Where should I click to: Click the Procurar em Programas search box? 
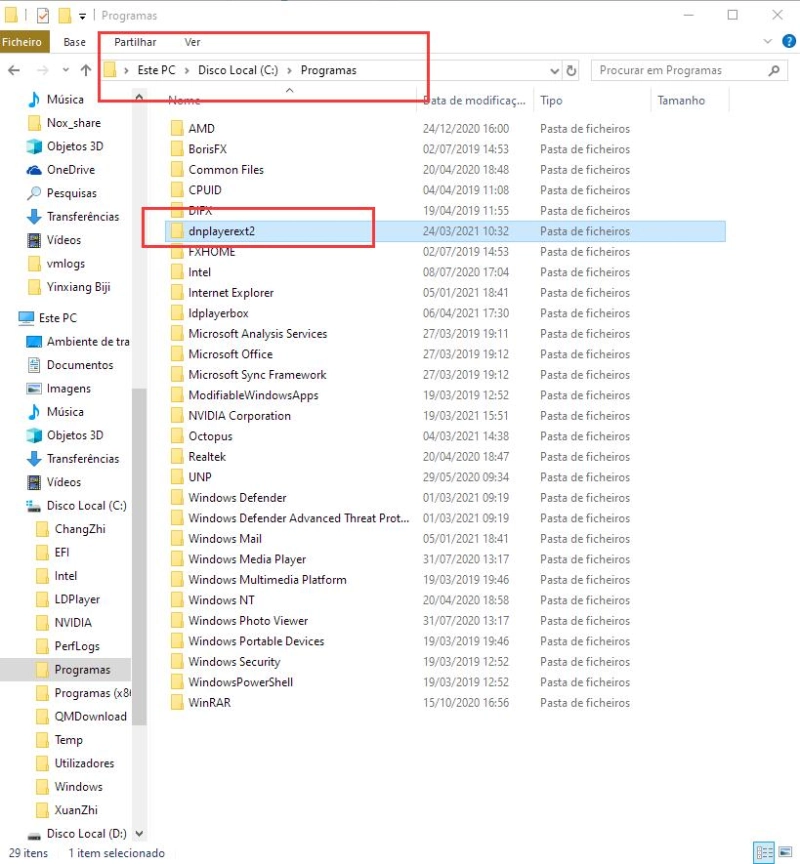[x=680, y=71]
